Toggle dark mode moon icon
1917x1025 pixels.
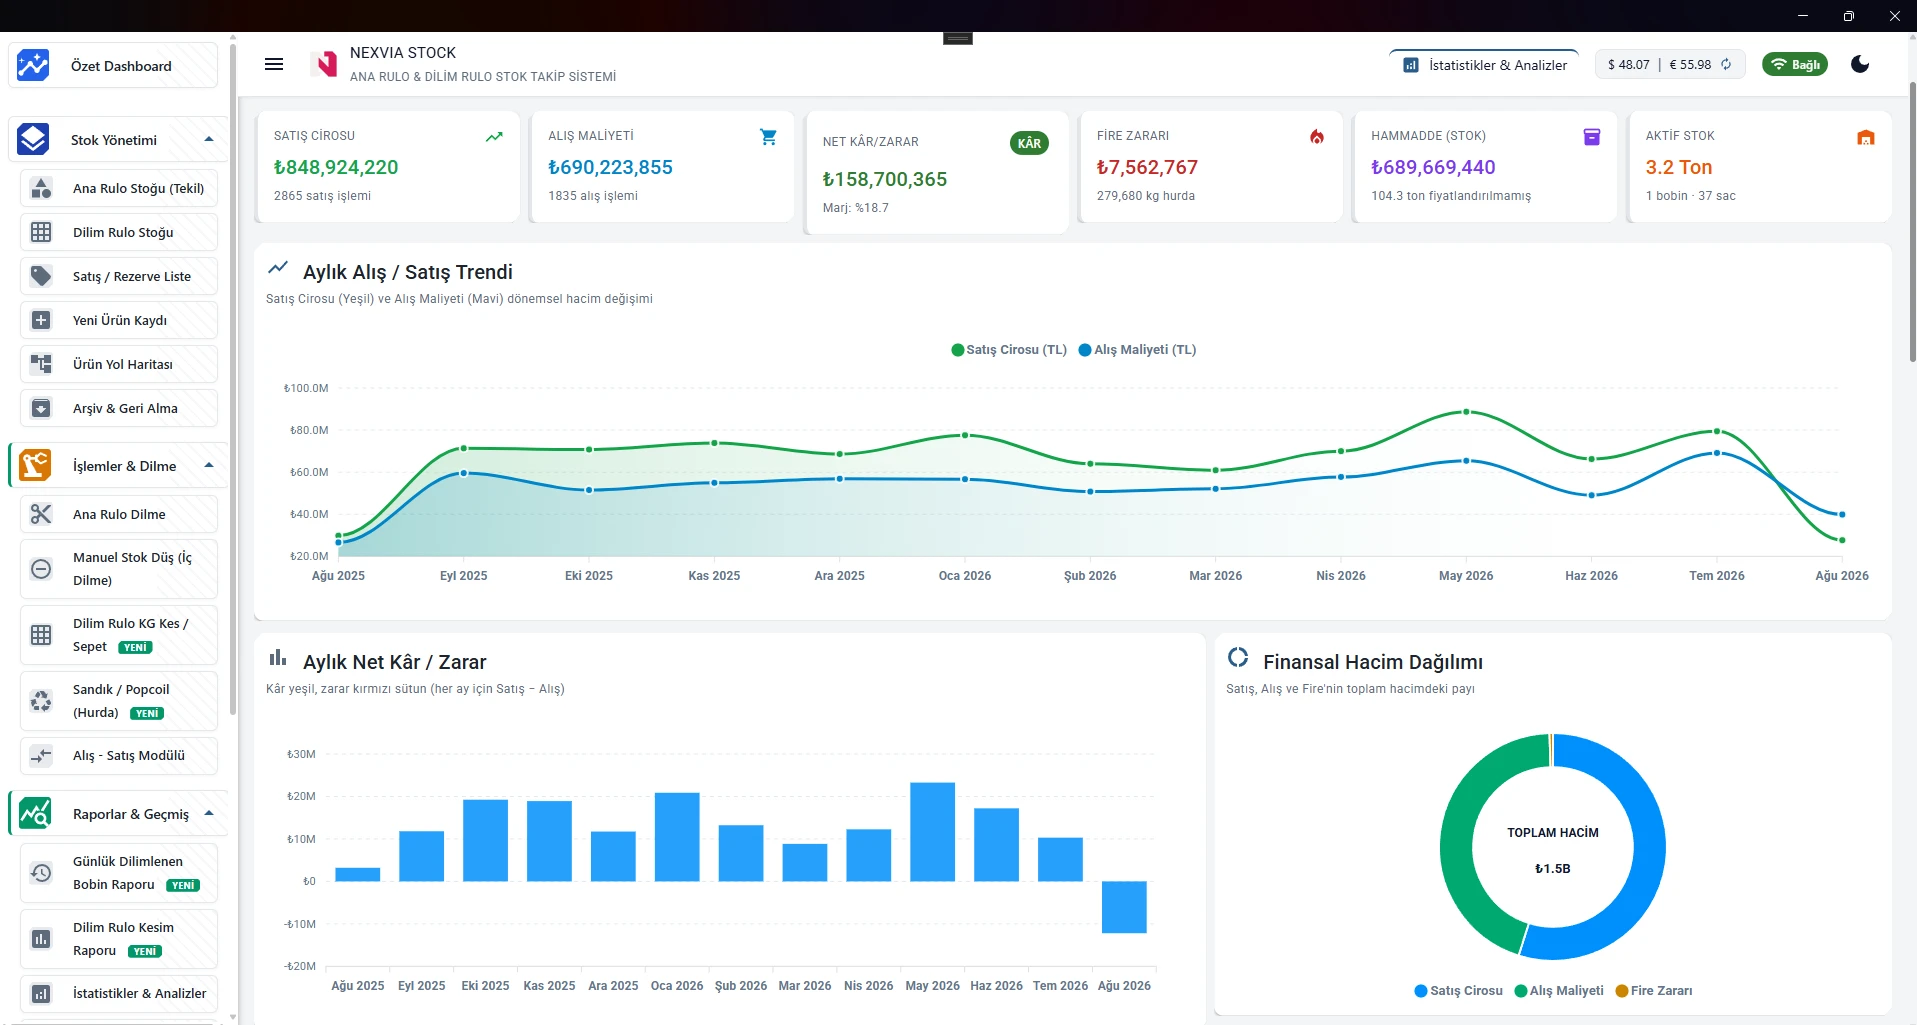[x=1860, y=64]
